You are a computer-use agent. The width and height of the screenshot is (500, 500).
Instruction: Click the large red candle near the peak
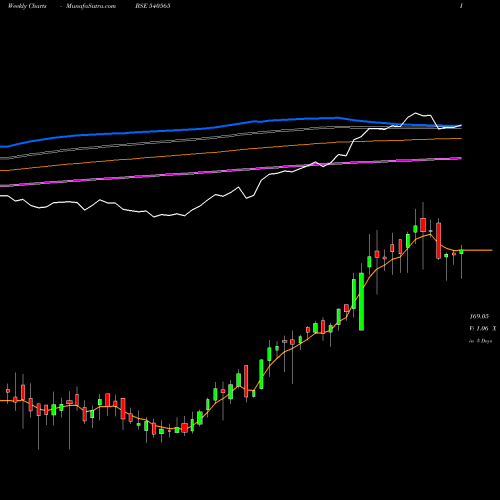pyautogui.click(x=438, y=241)
